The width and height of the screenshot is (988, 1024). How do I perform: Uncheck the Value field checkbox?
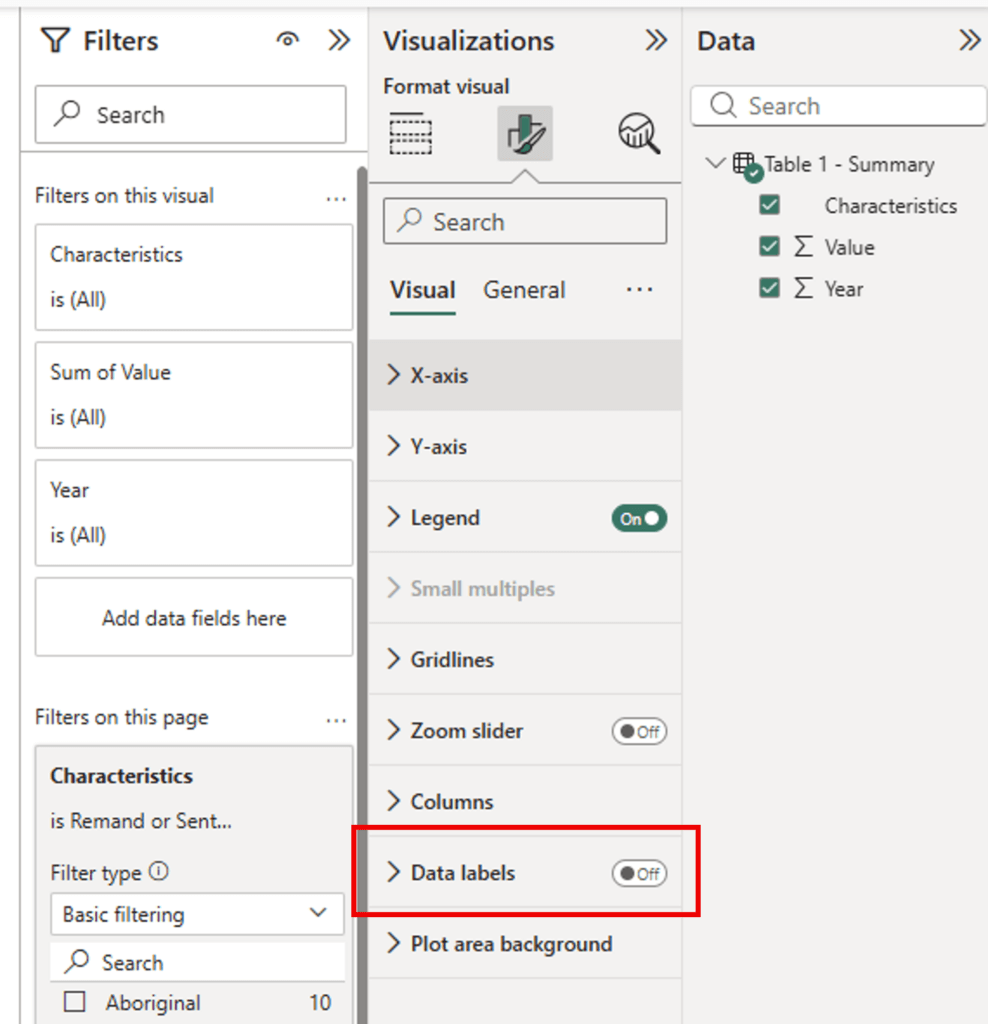(769, 247)
